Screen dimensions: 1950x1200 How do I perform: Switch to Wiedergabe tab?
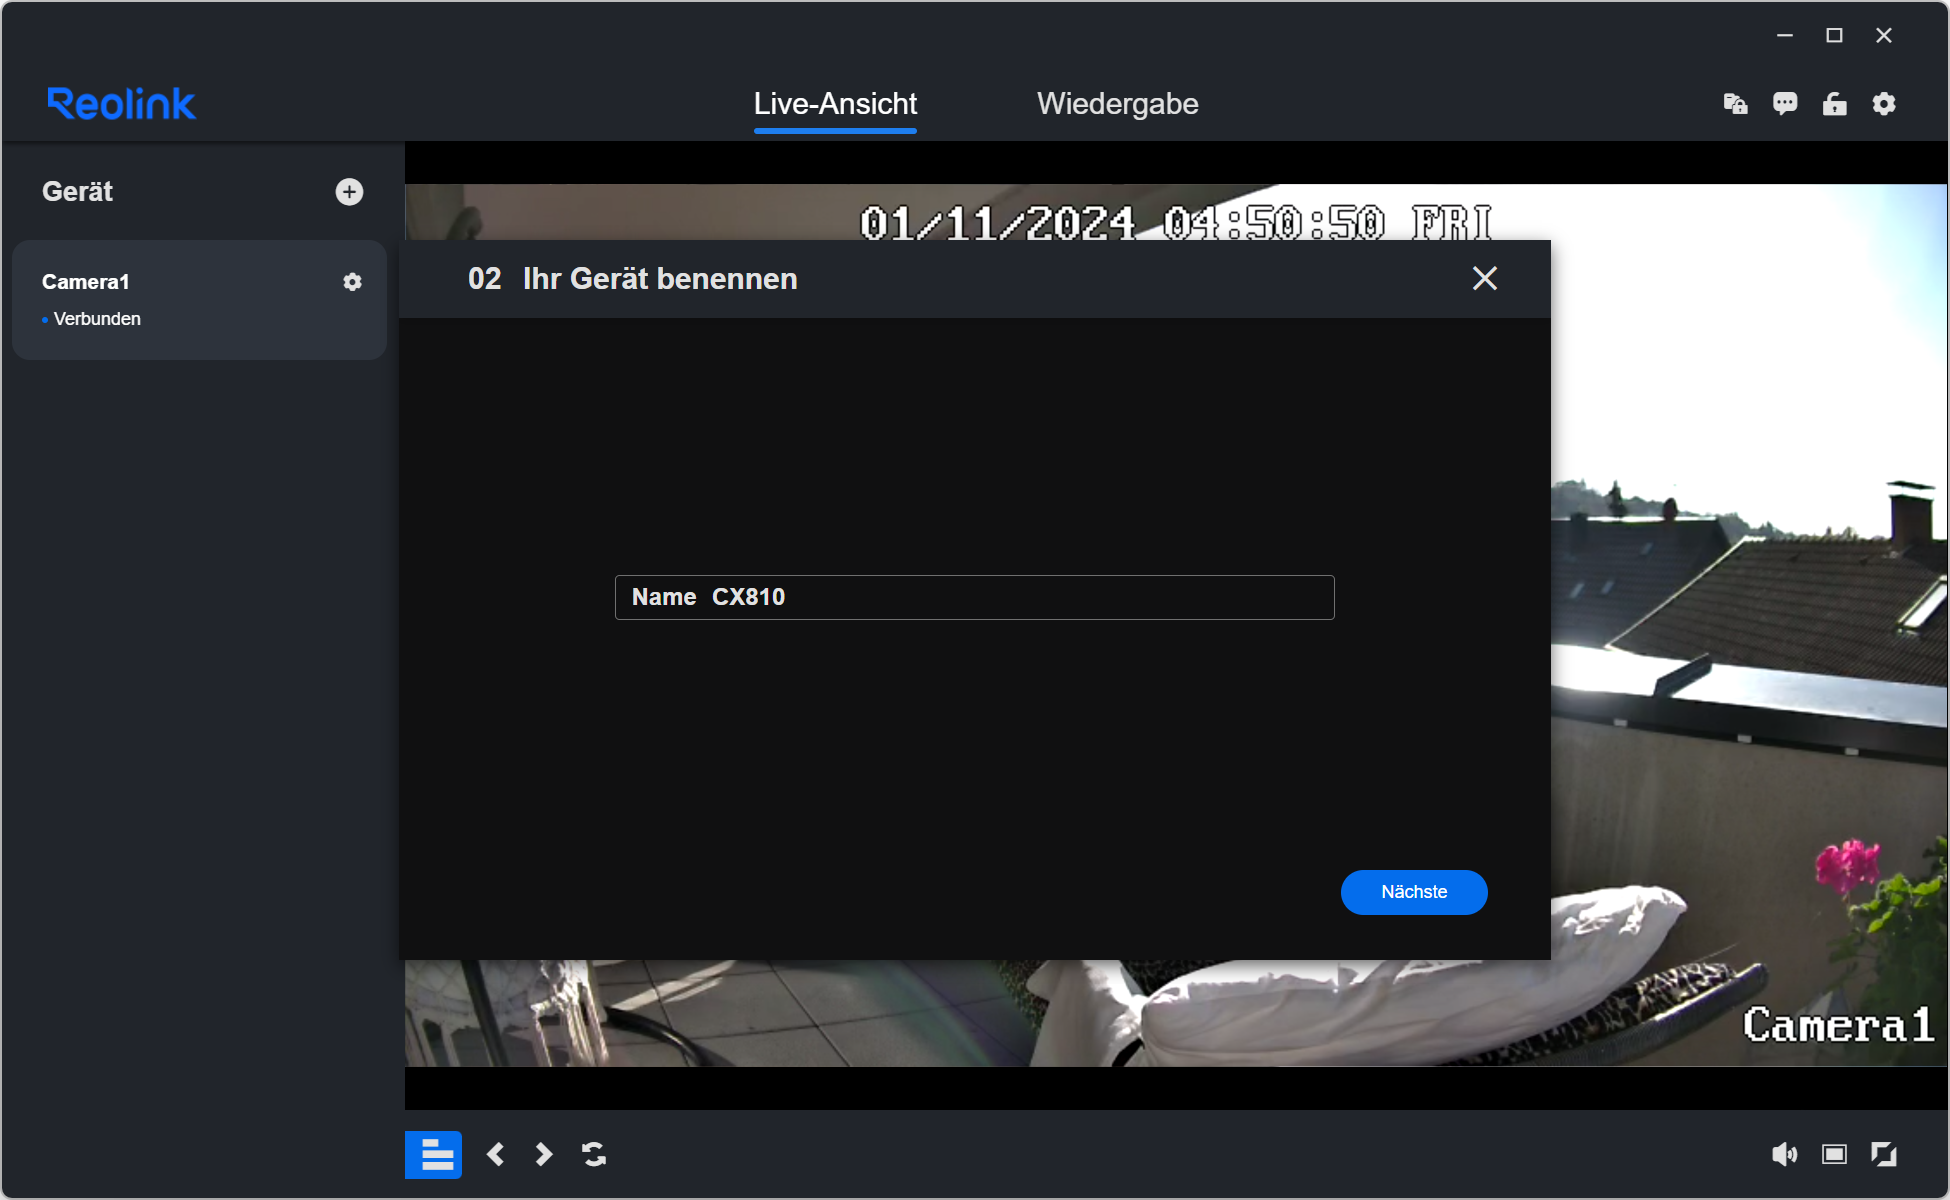coord(1117,104)
